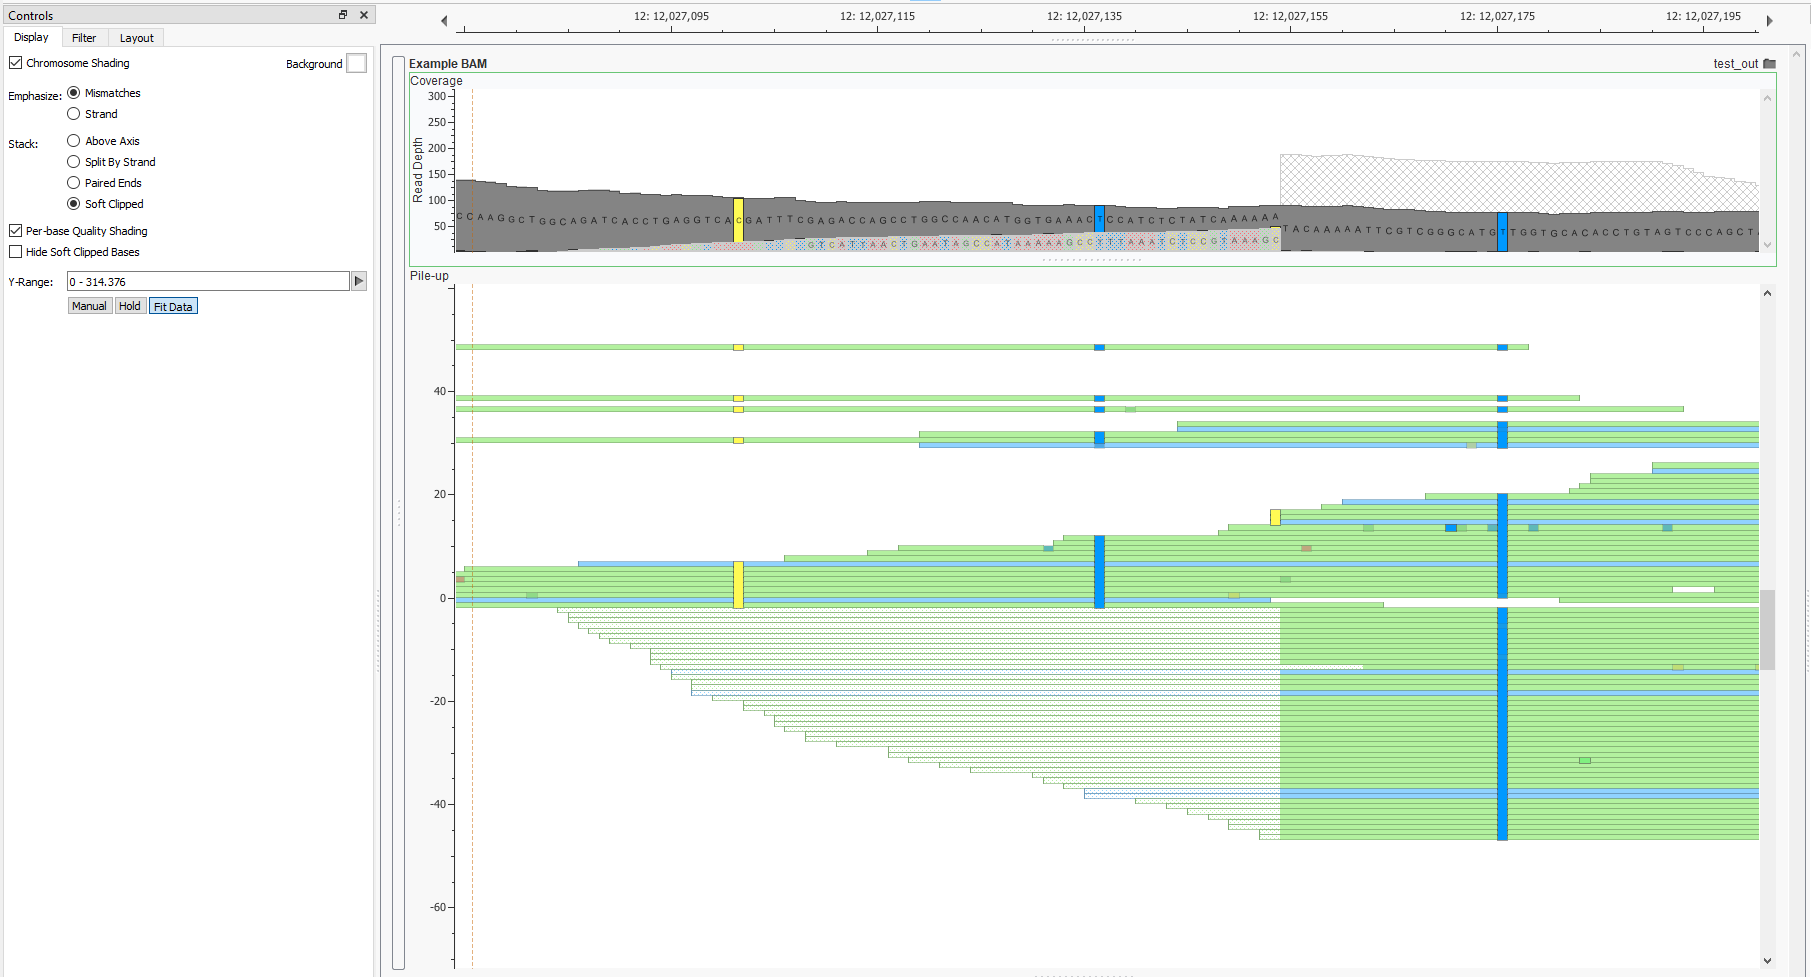
Task: Toggle Per-base Quality Shading
Action: (x=15, y=230)
